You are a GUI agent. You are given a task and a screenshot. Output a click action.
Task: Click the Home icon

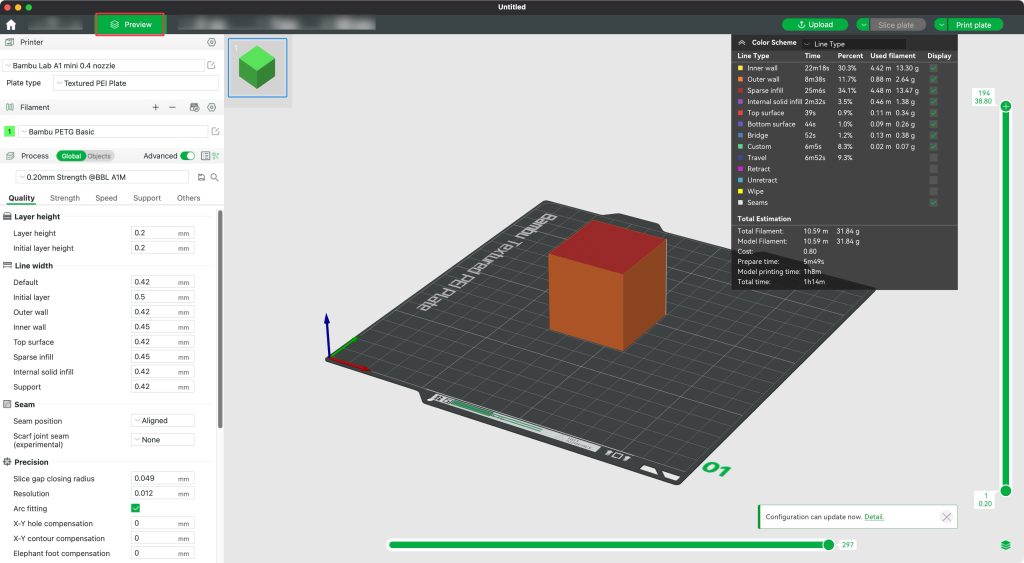(11, 24)
